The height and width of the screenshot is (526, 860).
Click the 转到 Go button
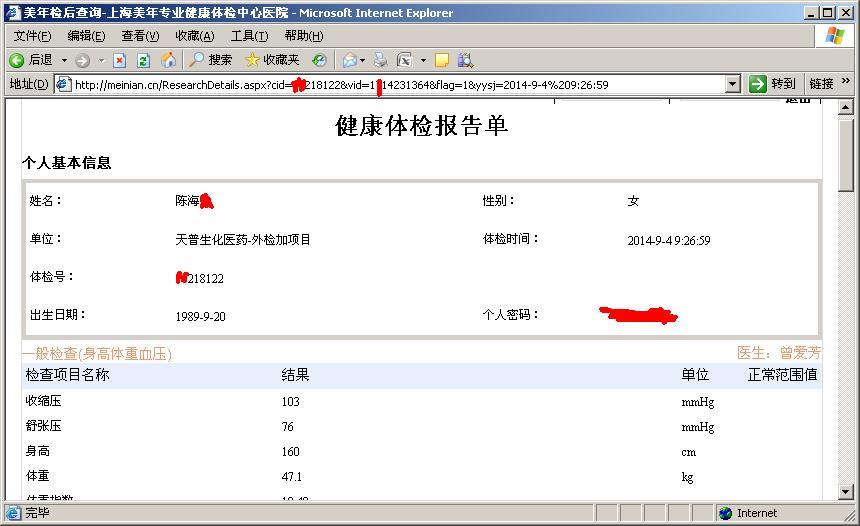(x=772, y=84)
